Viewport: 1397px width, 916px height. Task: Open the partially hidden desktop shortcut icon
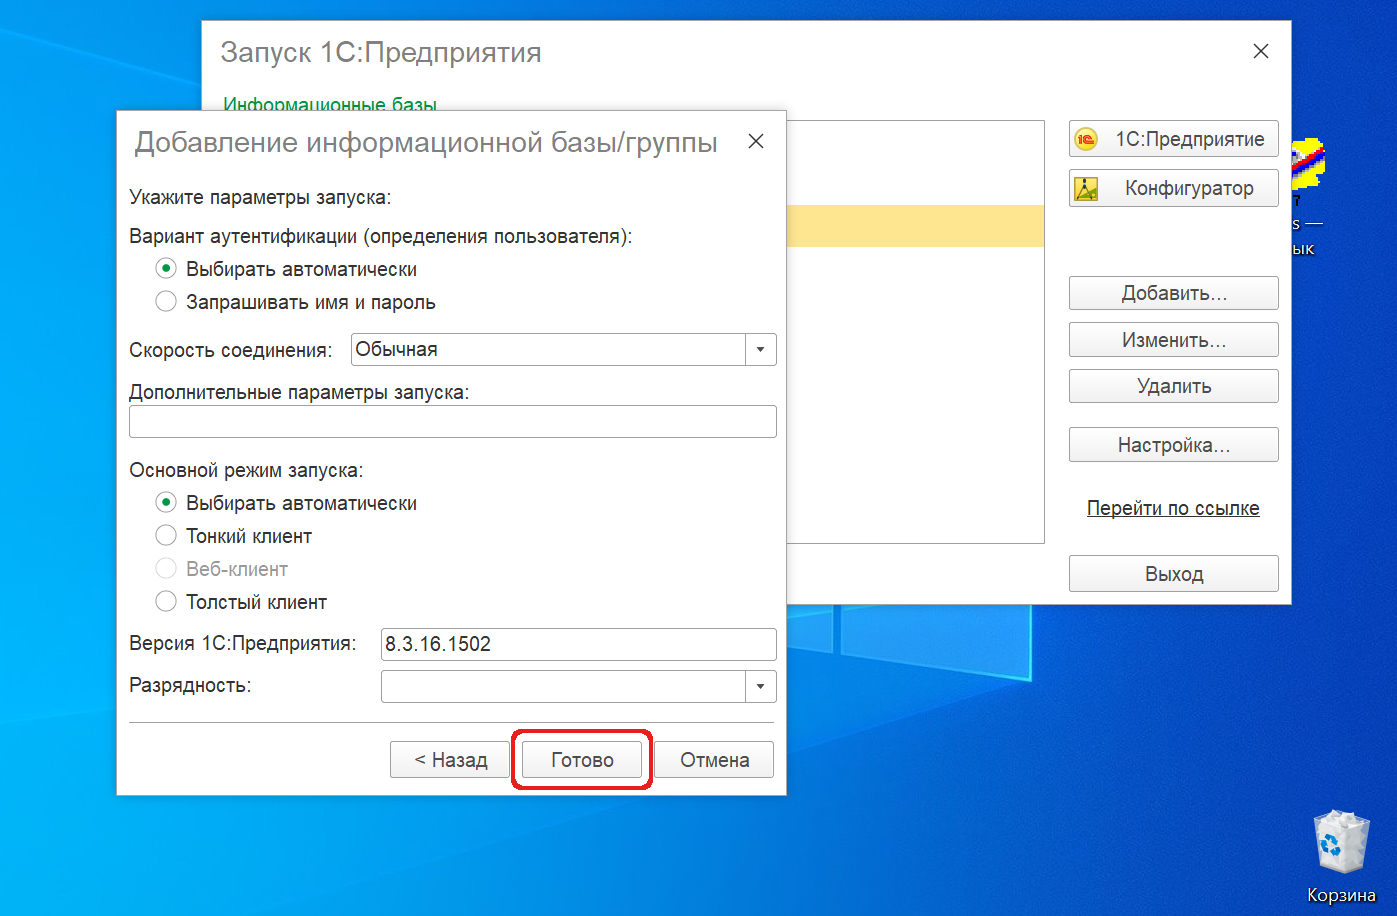click(1308, 164)
